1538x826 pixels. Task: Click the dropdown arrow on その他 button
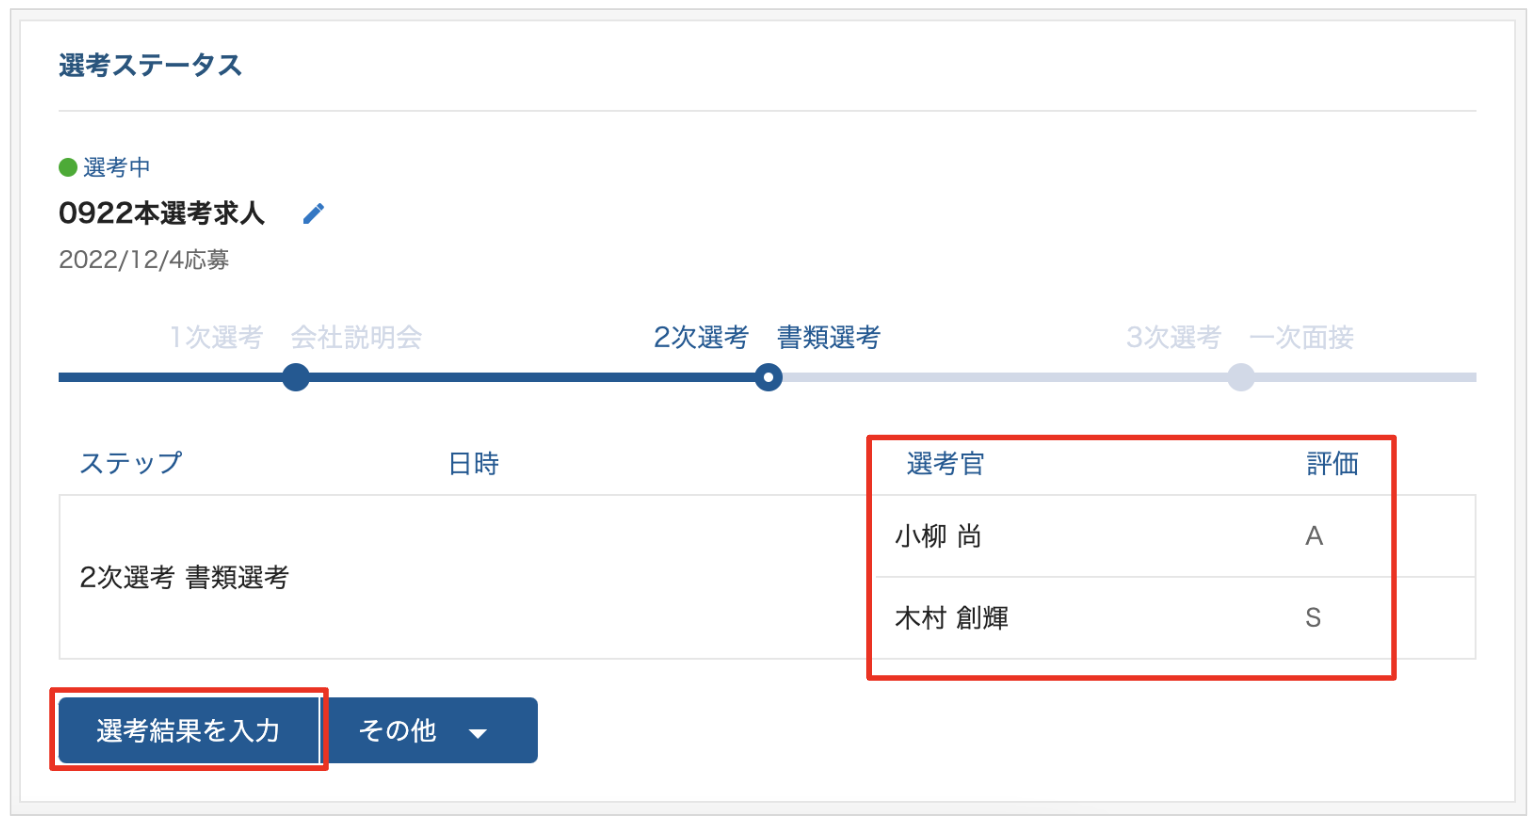point(478,733)
